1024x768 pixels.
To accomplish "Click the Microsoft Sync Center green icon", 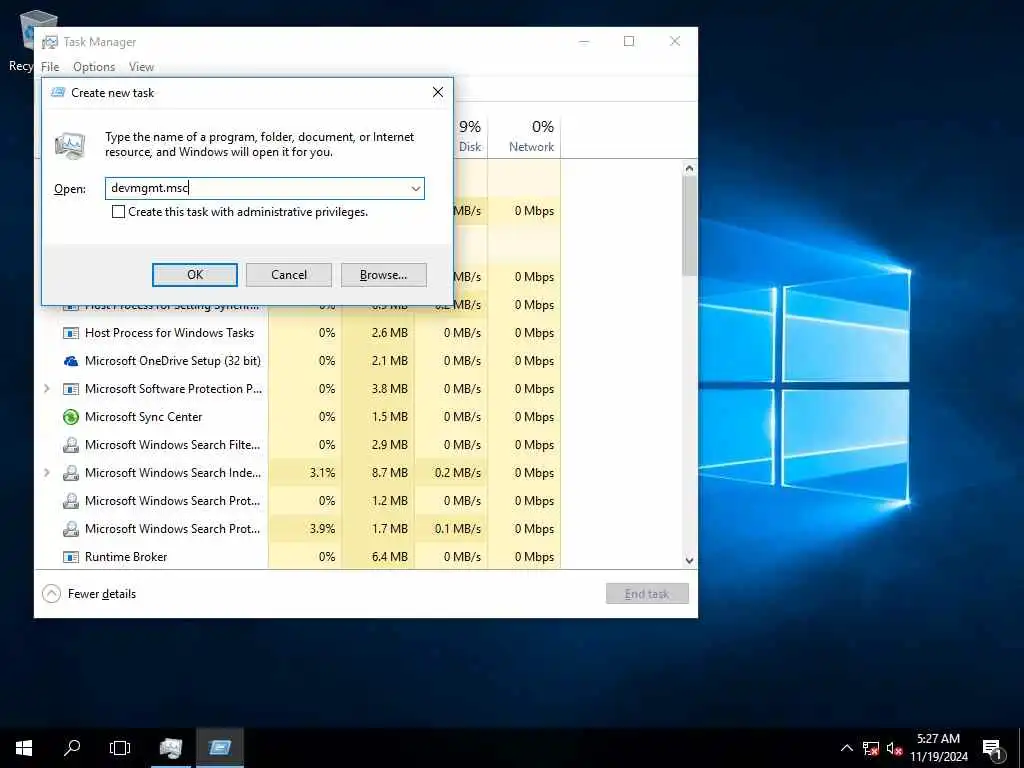I will (71, 417).
